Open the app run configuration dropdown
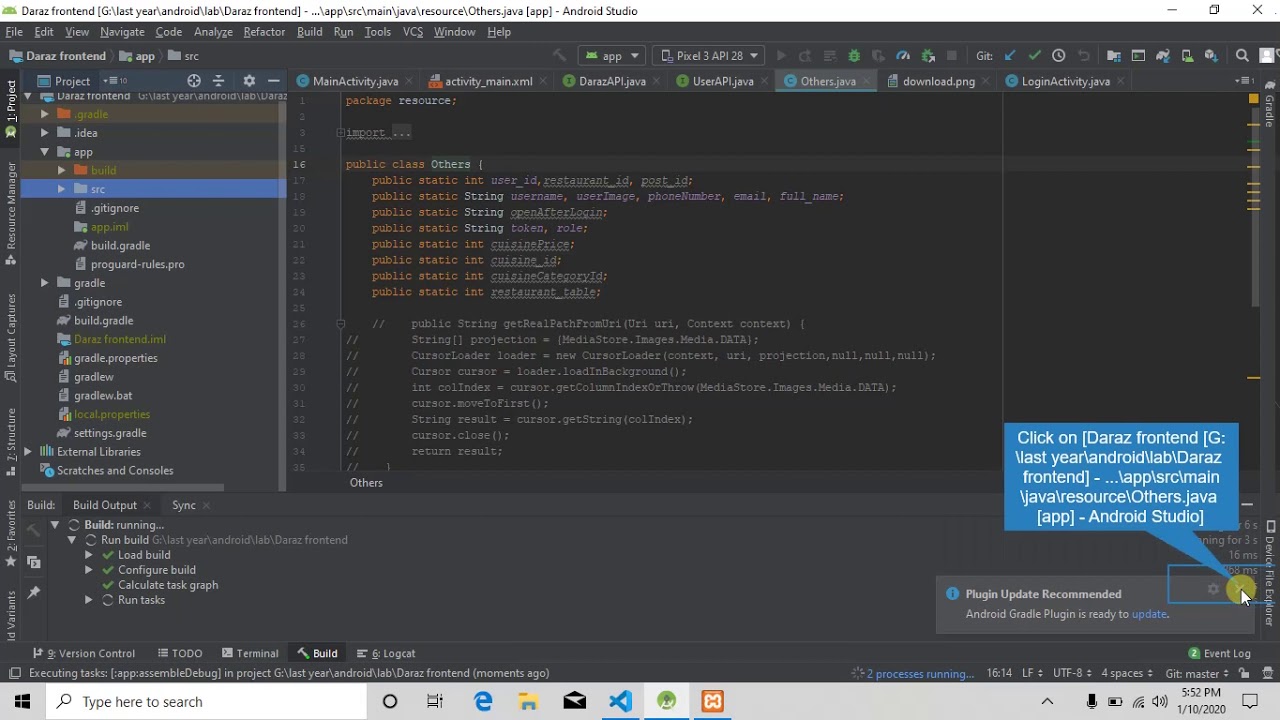The height and width of the screenshot is (720, 1280). [612, 56]
